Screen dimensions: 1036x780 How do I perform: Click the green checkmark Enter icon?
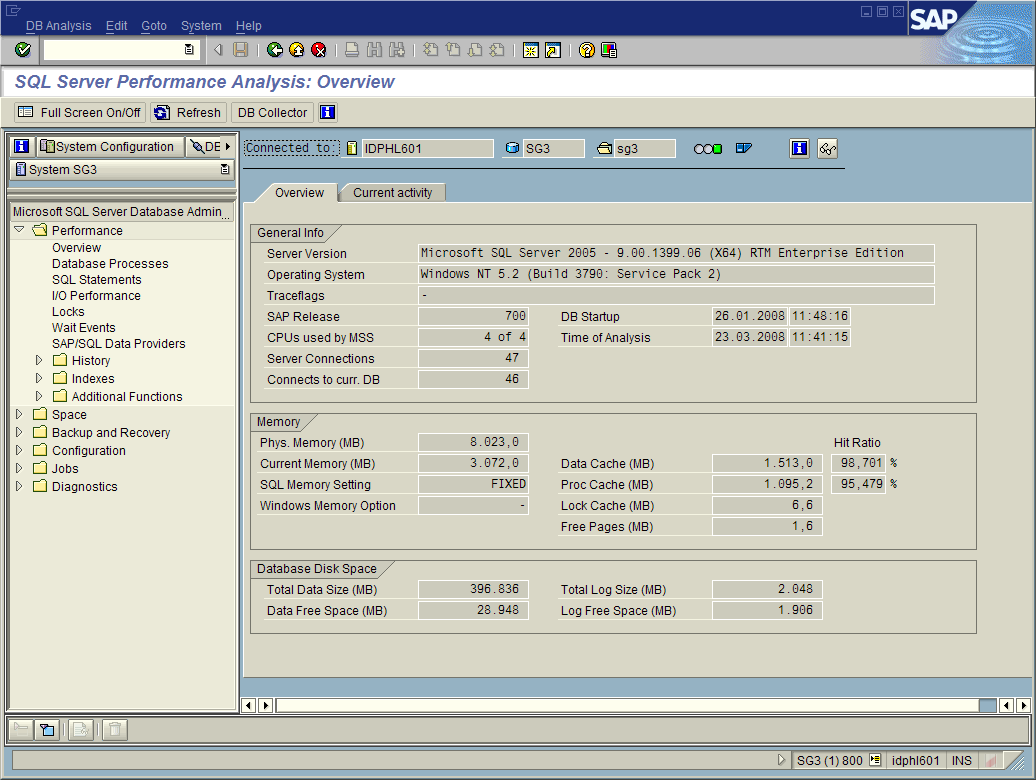tap(22, 50)
